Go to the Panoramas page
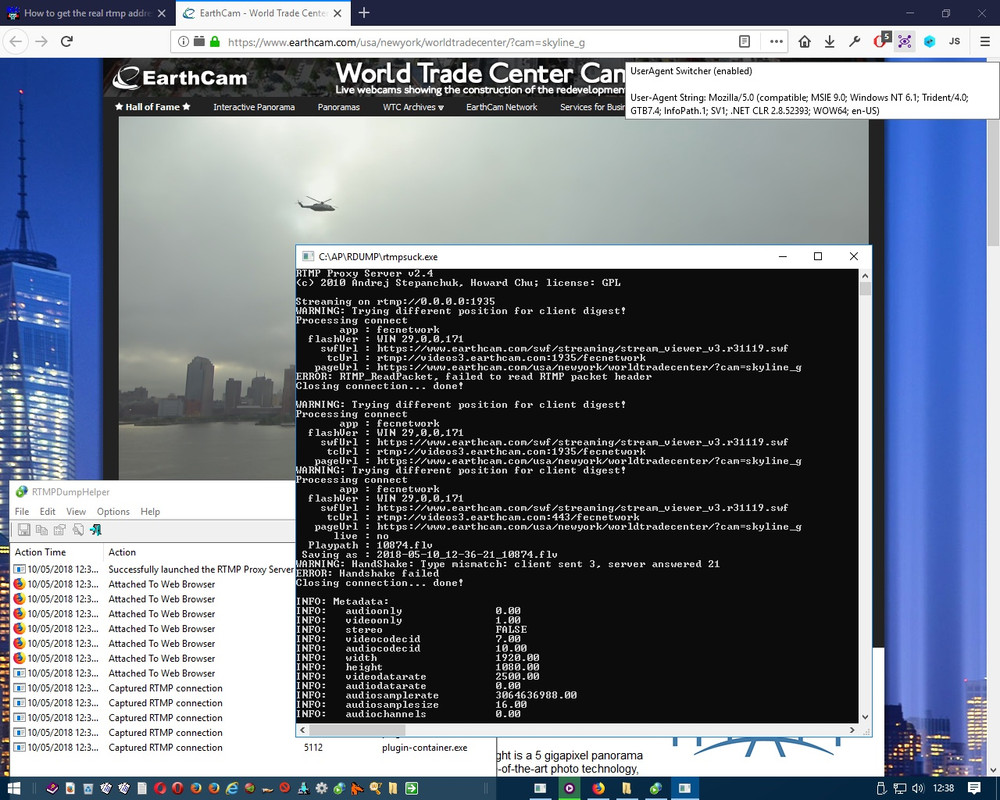This screenshot has width=1000, height=800. point(339,107)
